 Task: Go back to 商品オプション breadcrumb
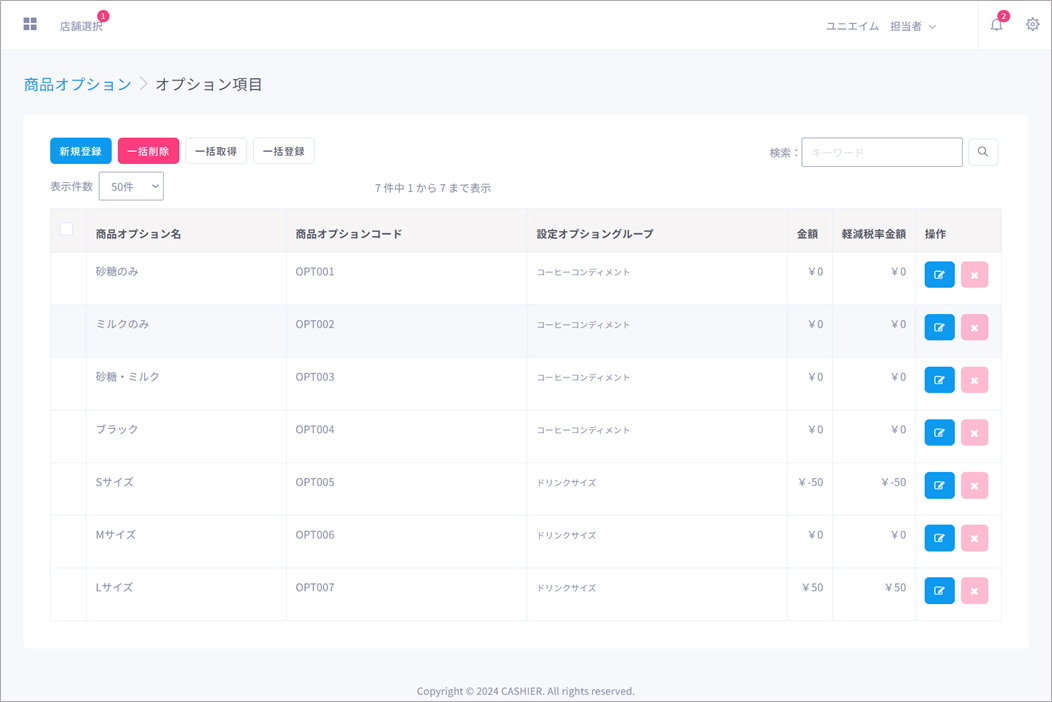pos(78,85)
